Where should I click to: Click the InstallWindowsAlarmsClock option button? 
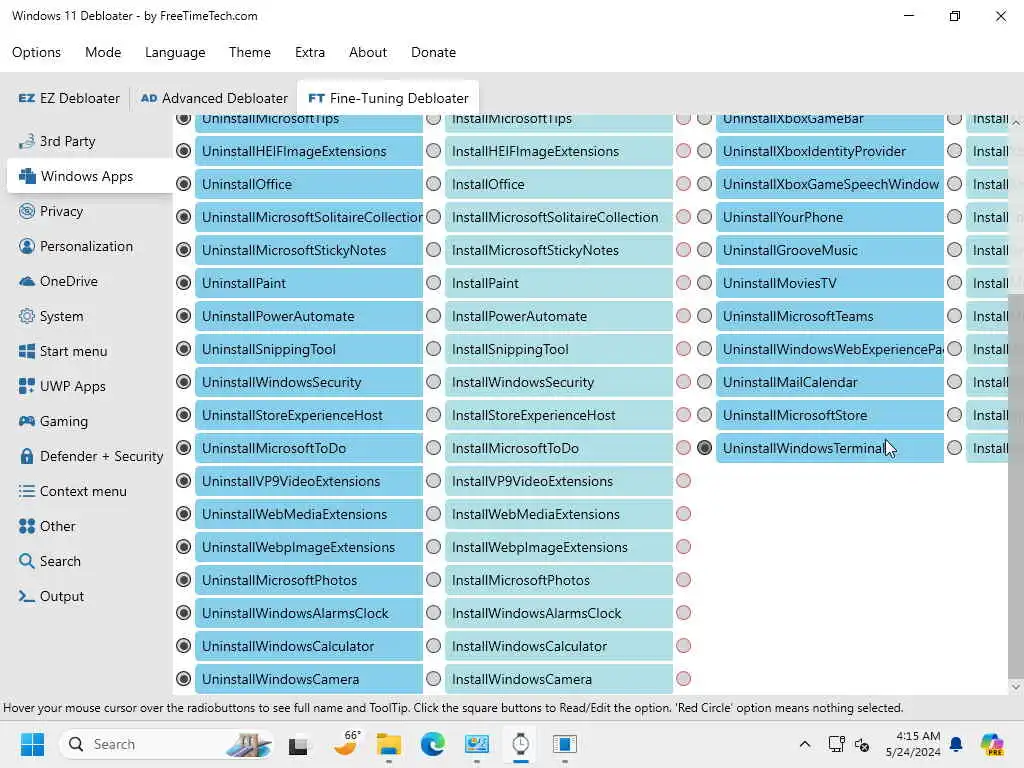tap(559, 613)
